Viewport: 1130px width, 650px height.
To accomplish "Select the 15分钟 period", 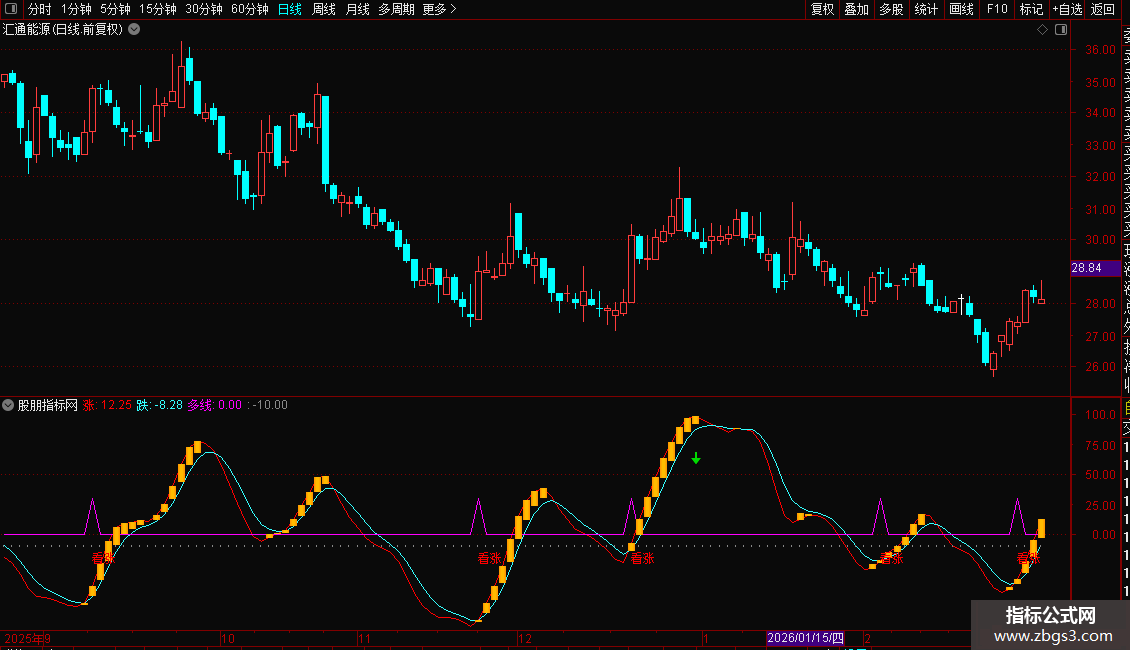I will coord(158,9).
